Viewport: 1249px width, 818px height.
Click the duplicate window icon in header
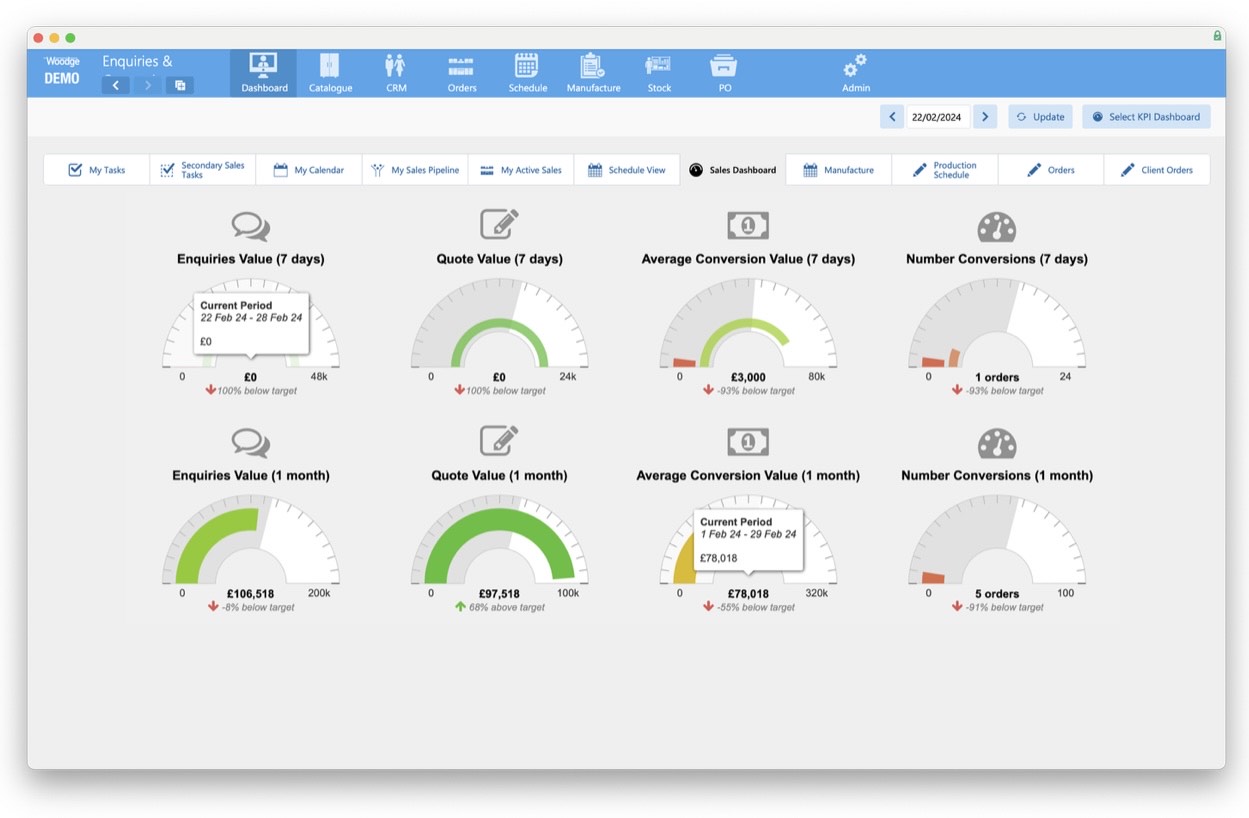point(180,86)
